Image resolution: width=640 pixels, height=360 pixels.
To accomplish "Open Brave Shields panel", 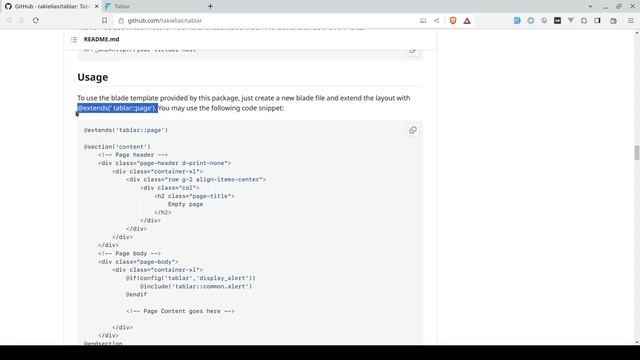I will click(x=453, y=20).
